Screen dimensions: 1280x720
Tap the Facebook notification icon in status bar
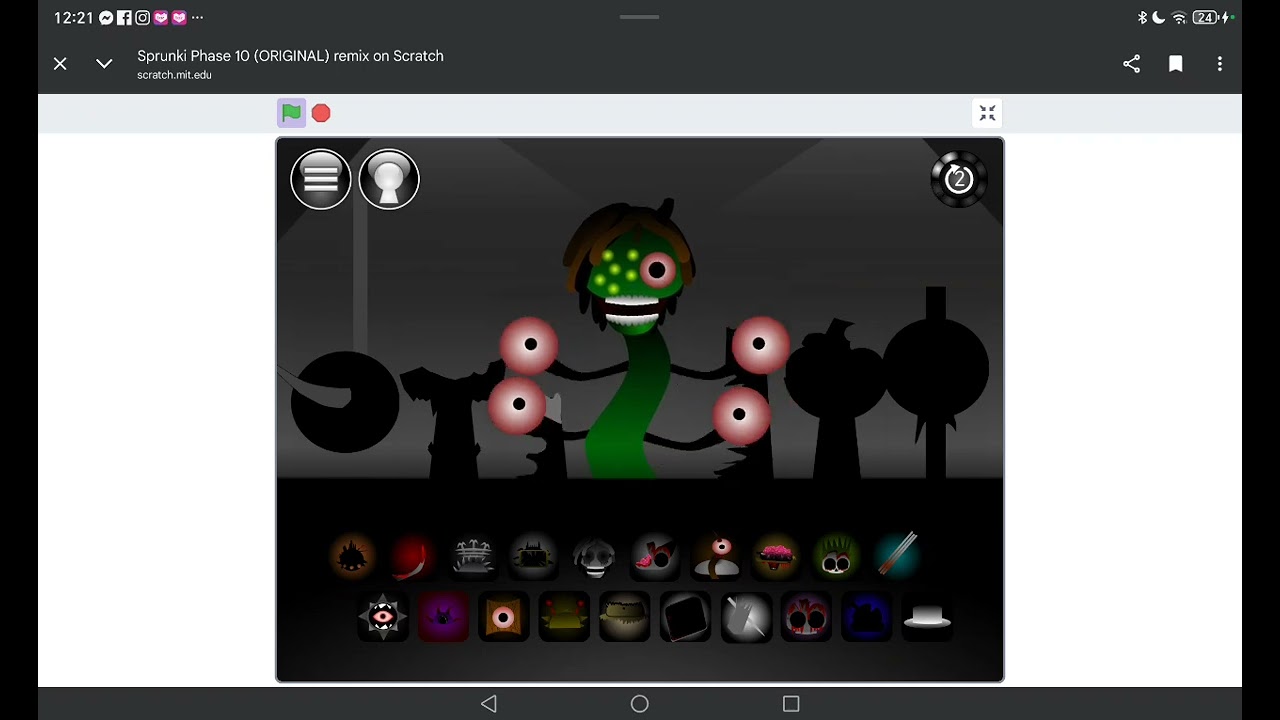pyautogui.click(x=124, y=18)
